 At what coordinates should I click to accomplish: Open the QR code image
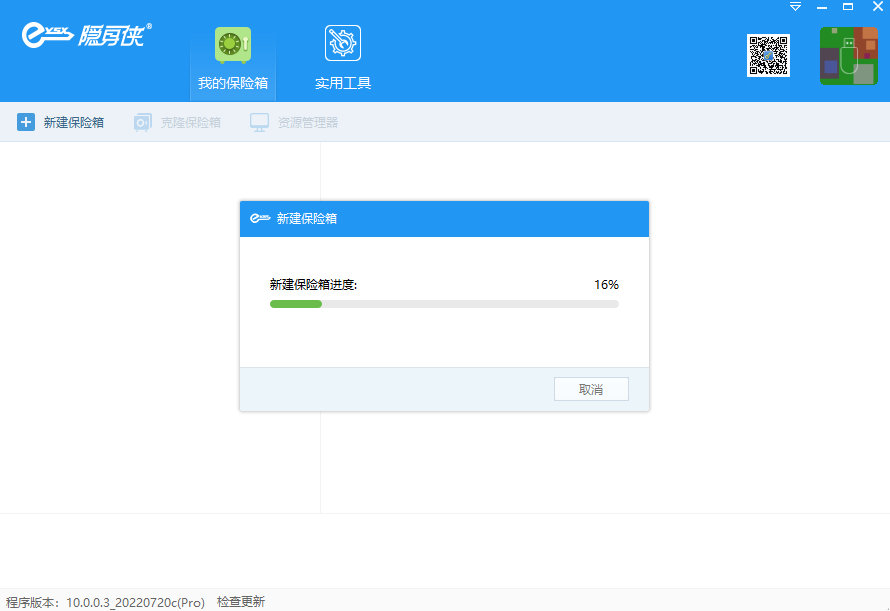(x=768, y=55)
